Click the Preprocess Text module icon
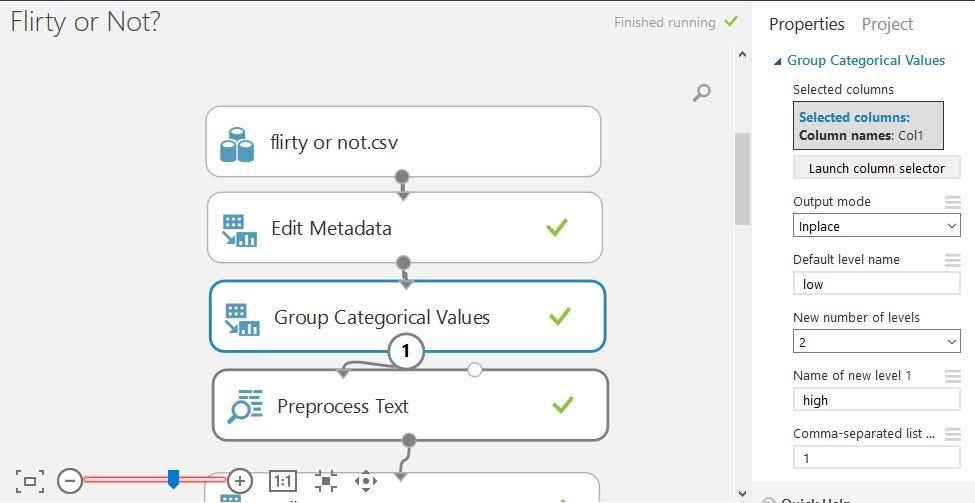Screen dimensions: 975x503 tap(245, 406)
